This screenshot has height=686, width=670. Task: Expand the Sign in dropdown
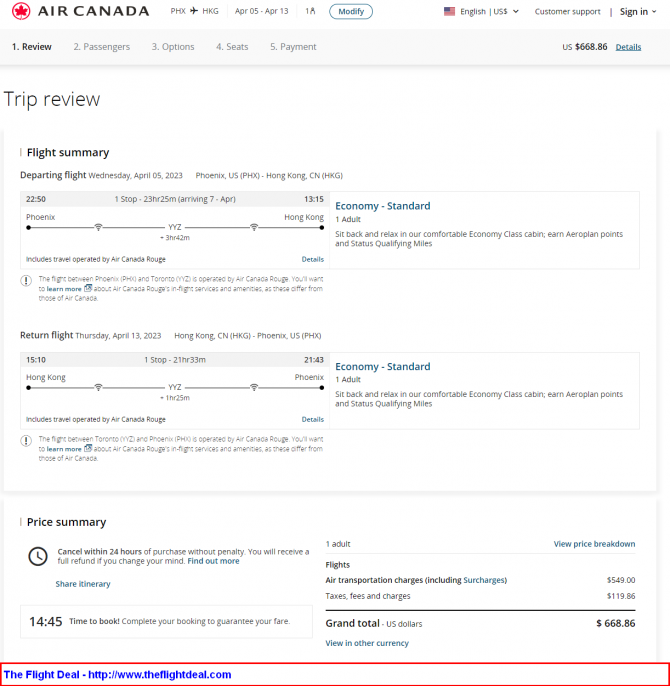(x=638, y=12)
